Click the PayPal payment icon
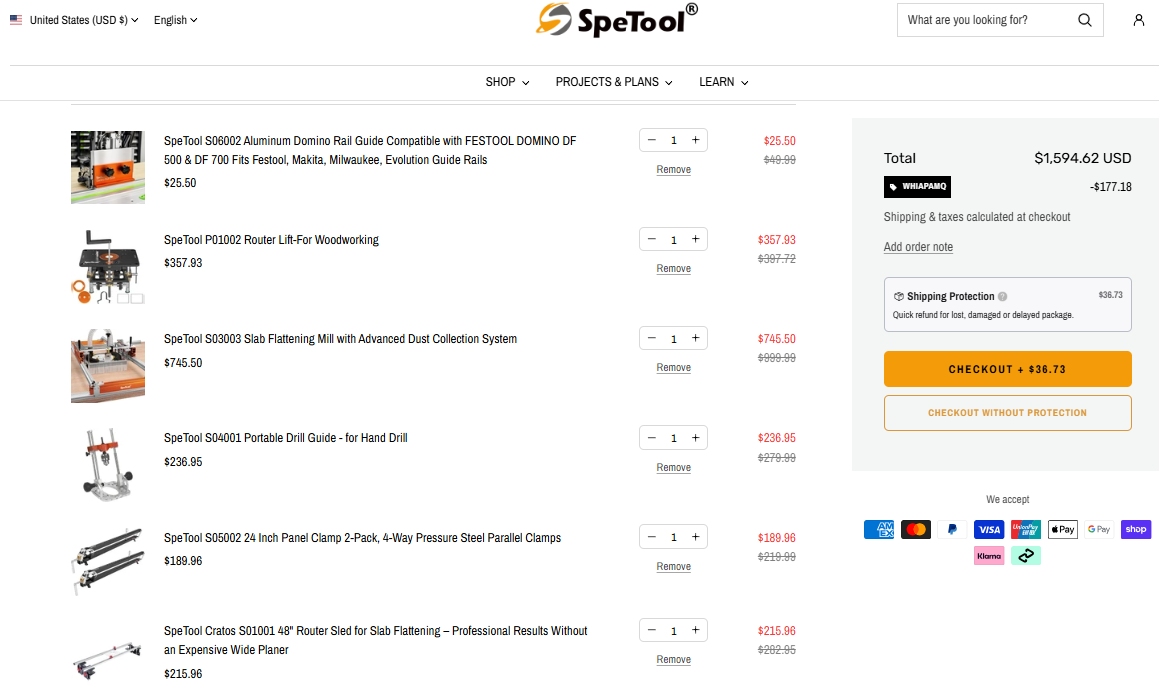1159x692 pixels. click(x=952, y=529)
